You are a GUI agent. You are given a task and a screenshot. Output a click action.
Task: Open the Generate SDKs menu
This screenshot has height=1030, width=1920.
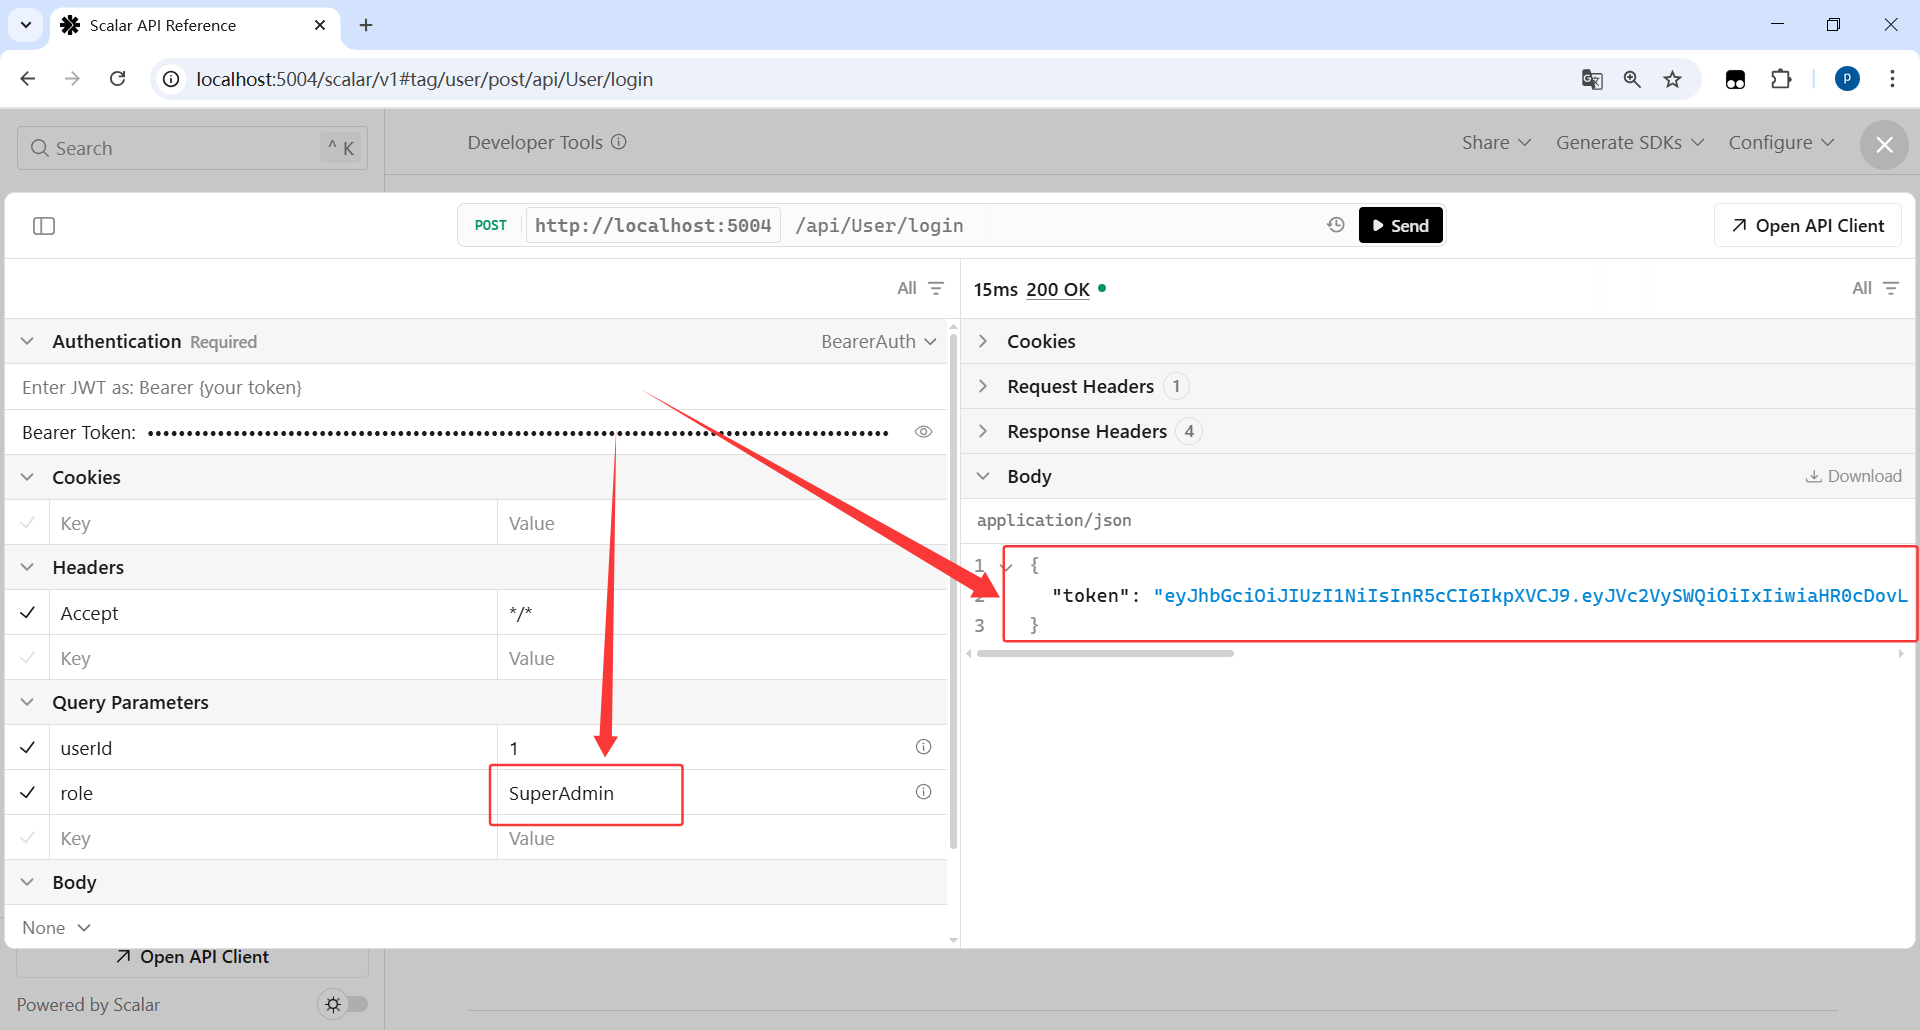1630,142
